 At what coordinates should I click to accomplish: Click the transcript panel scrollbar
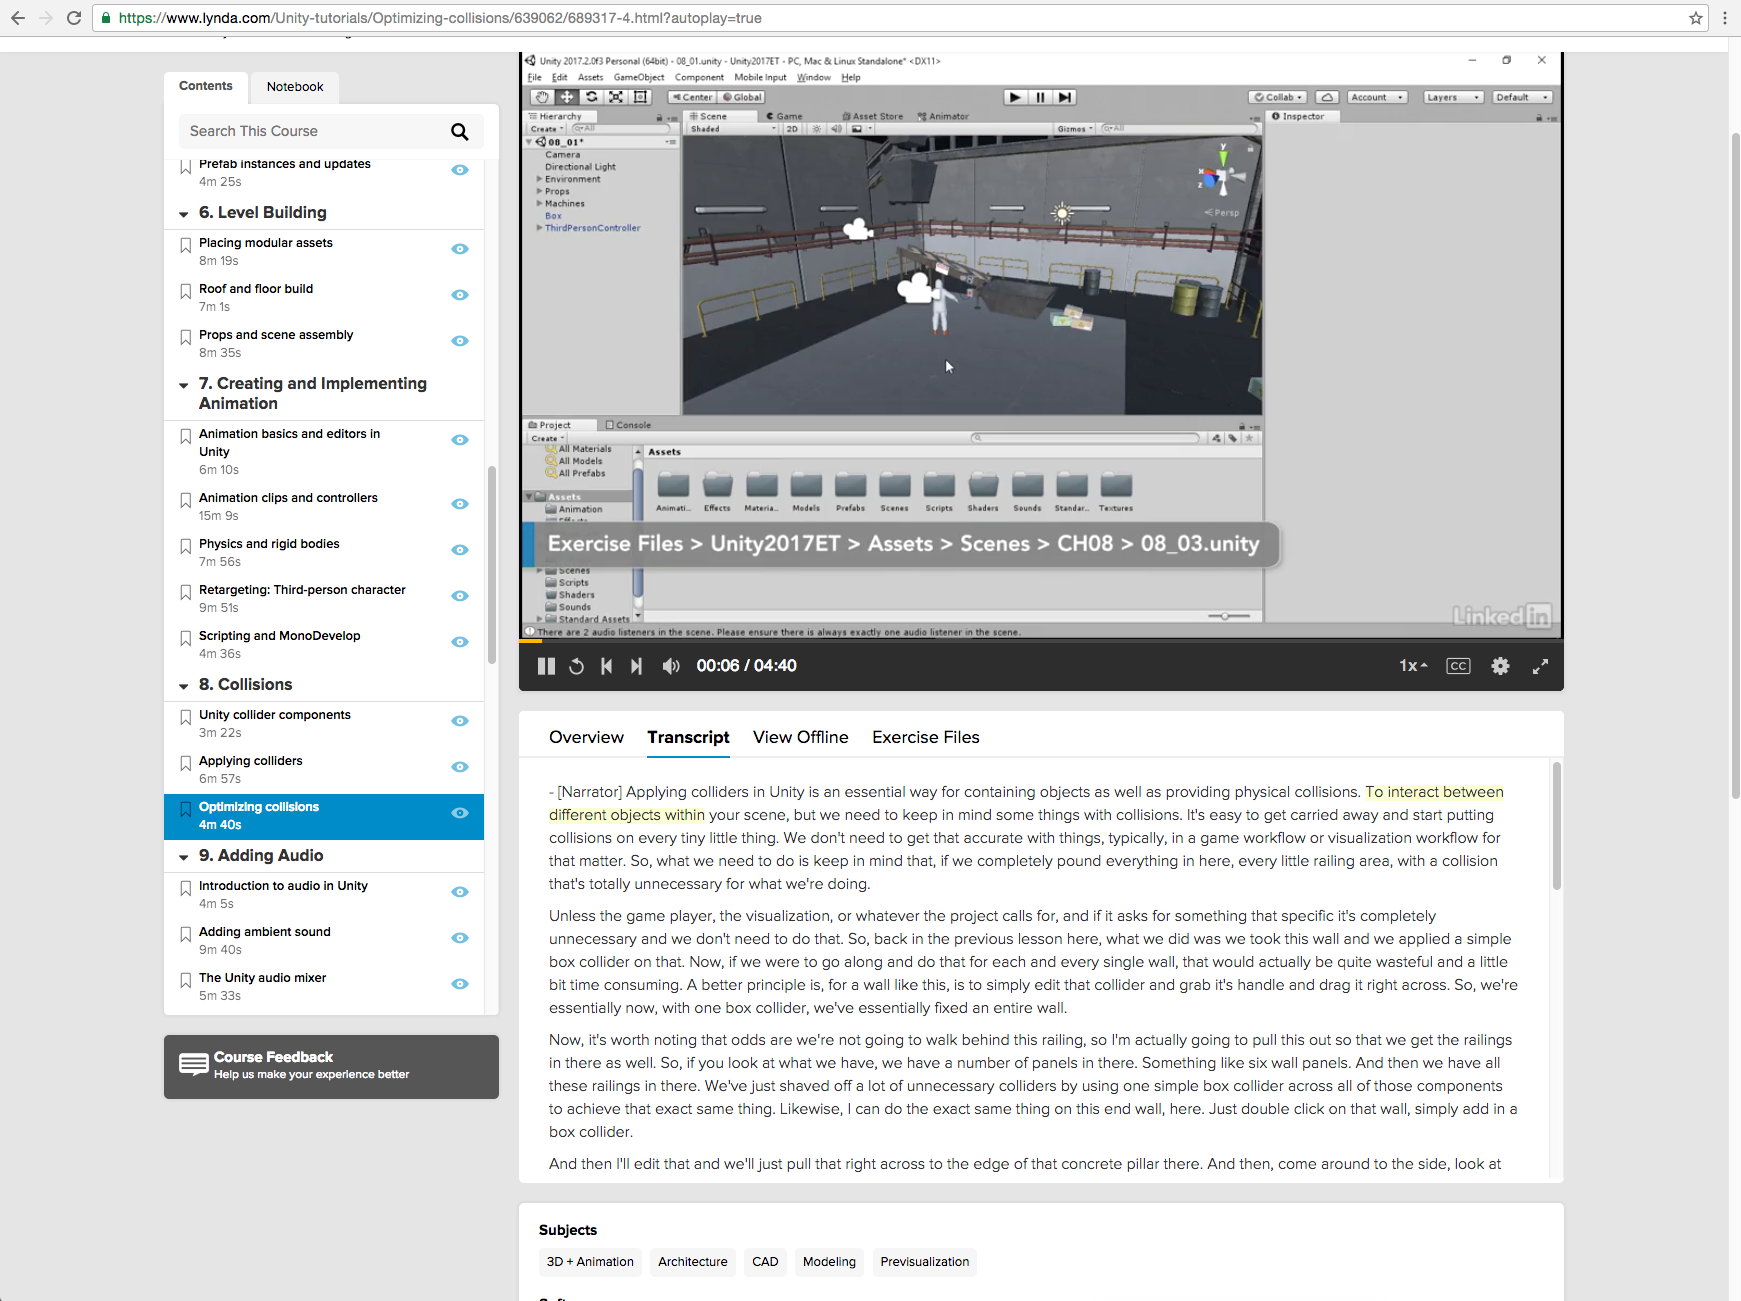coord(1557,826)
